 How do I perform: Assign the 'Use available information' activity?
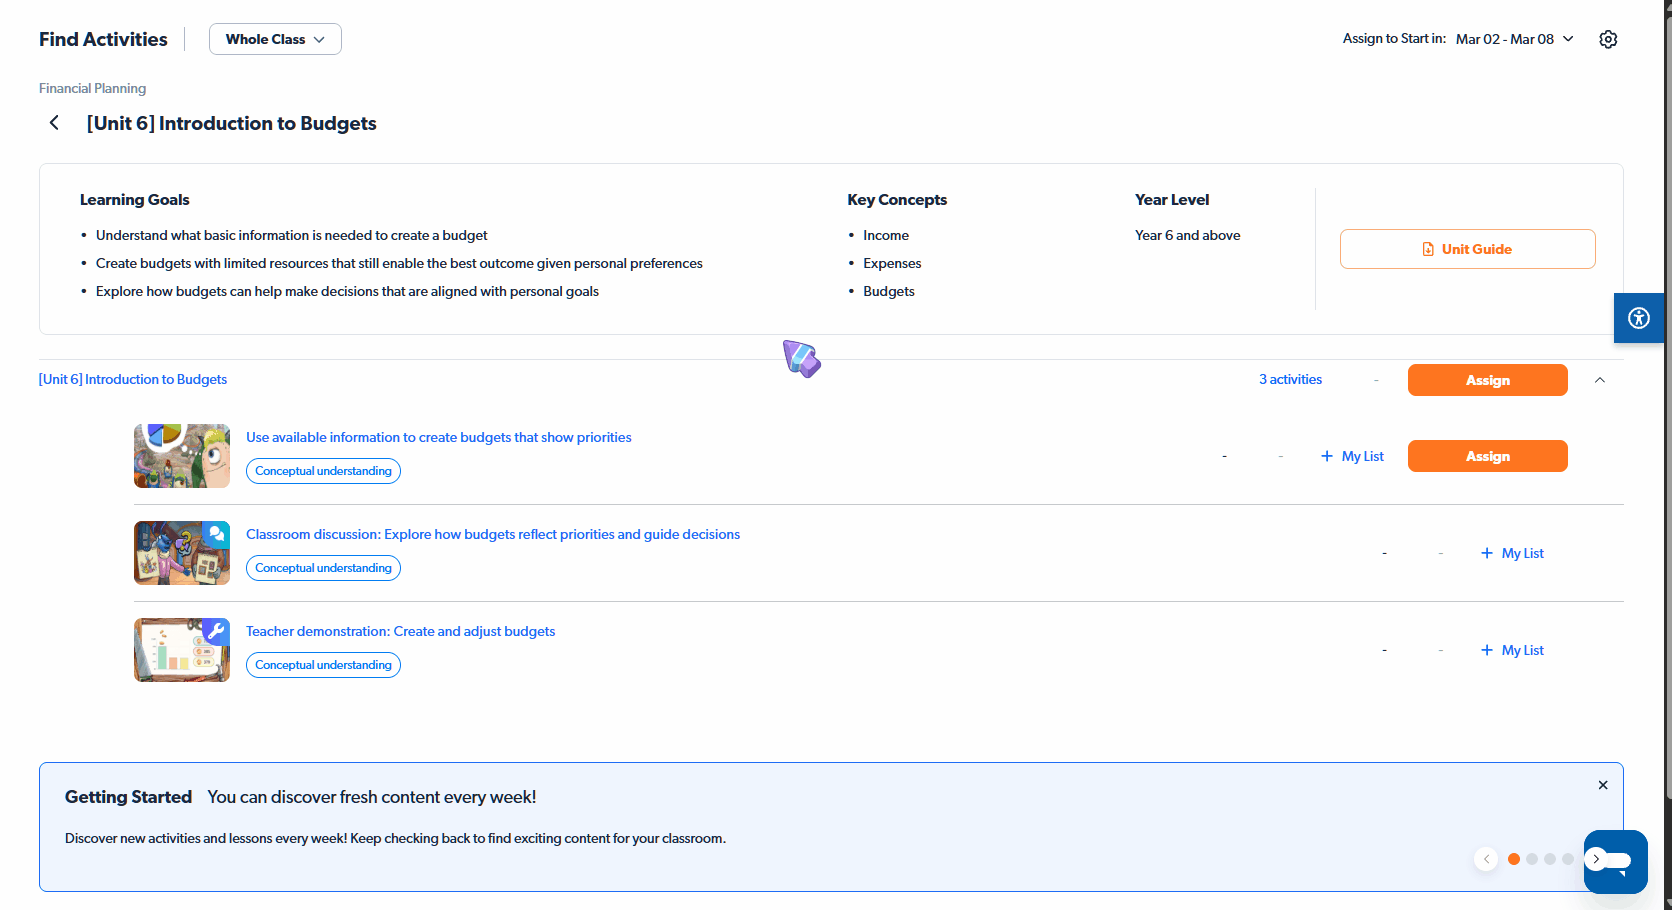tap(1487, 456)
